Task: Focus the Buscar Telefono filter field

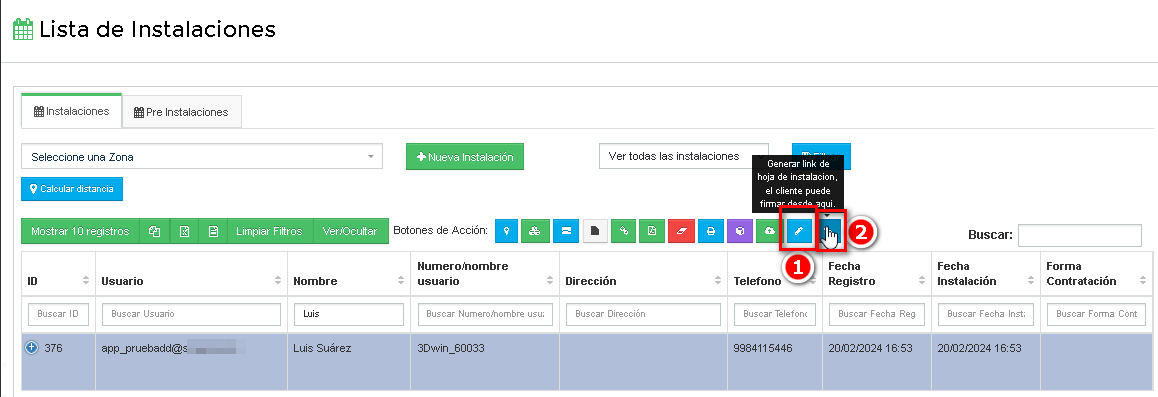Action: click(x=775, y=314)
